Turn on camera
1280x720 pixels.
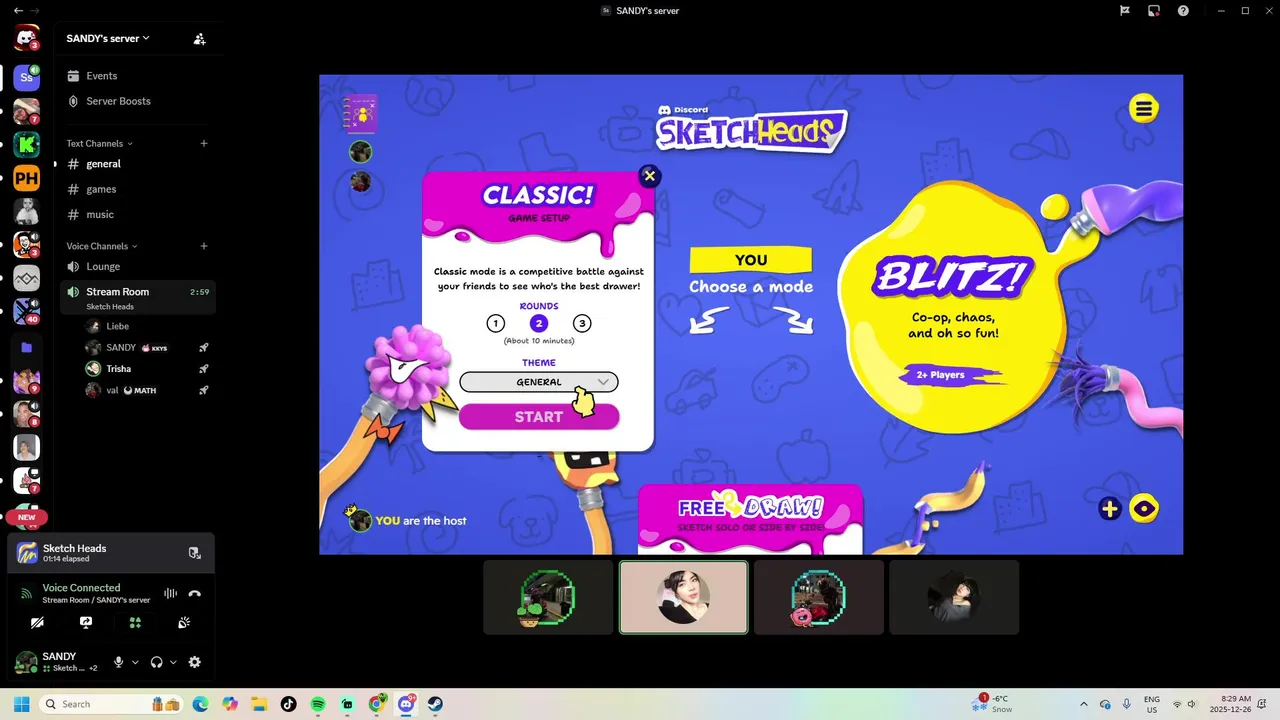pos(37,622)
